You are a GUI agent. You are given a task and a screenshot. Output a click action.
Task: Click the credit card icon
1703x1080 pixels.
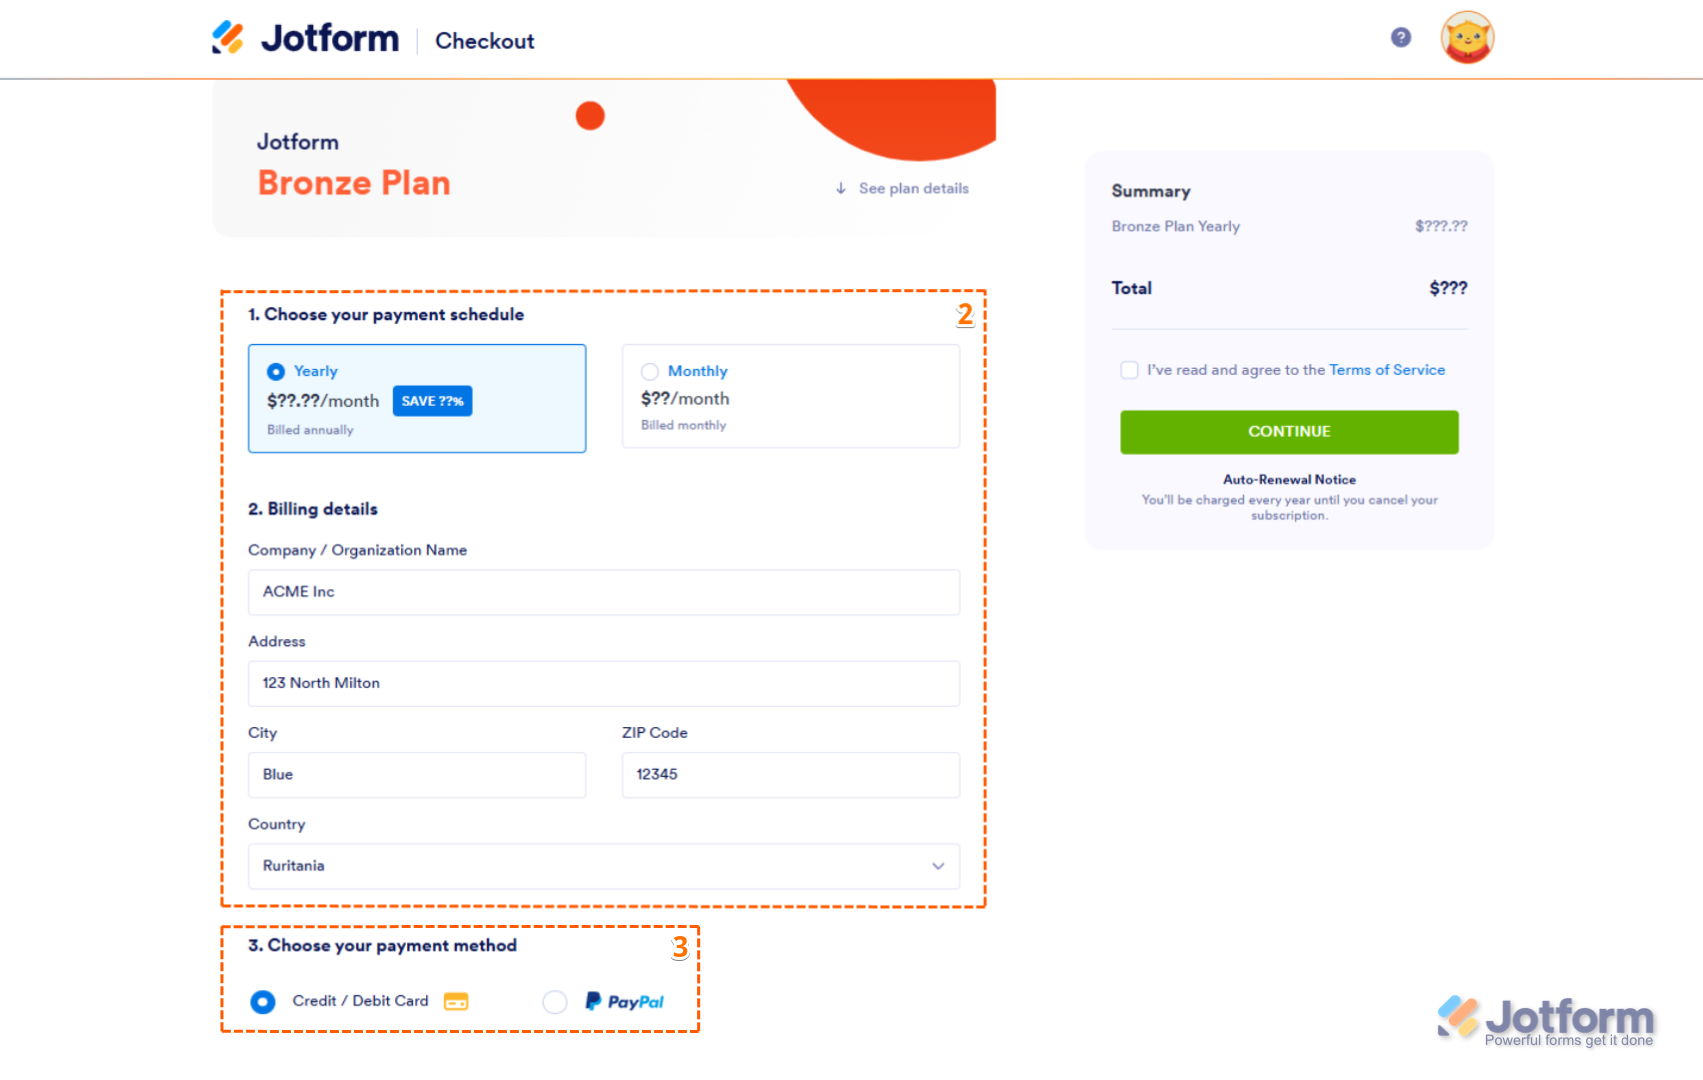(456, 1001)
